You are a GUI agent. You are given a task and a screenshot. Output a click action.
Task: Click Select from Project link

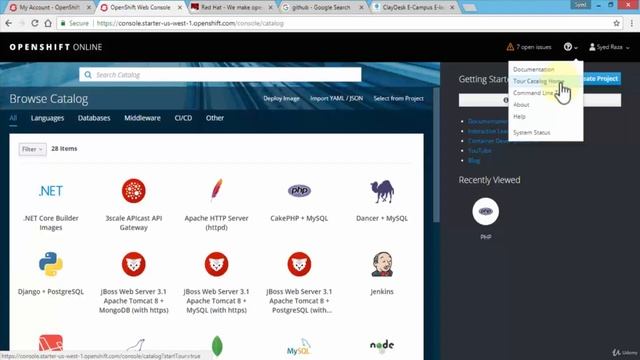point(398,98)
